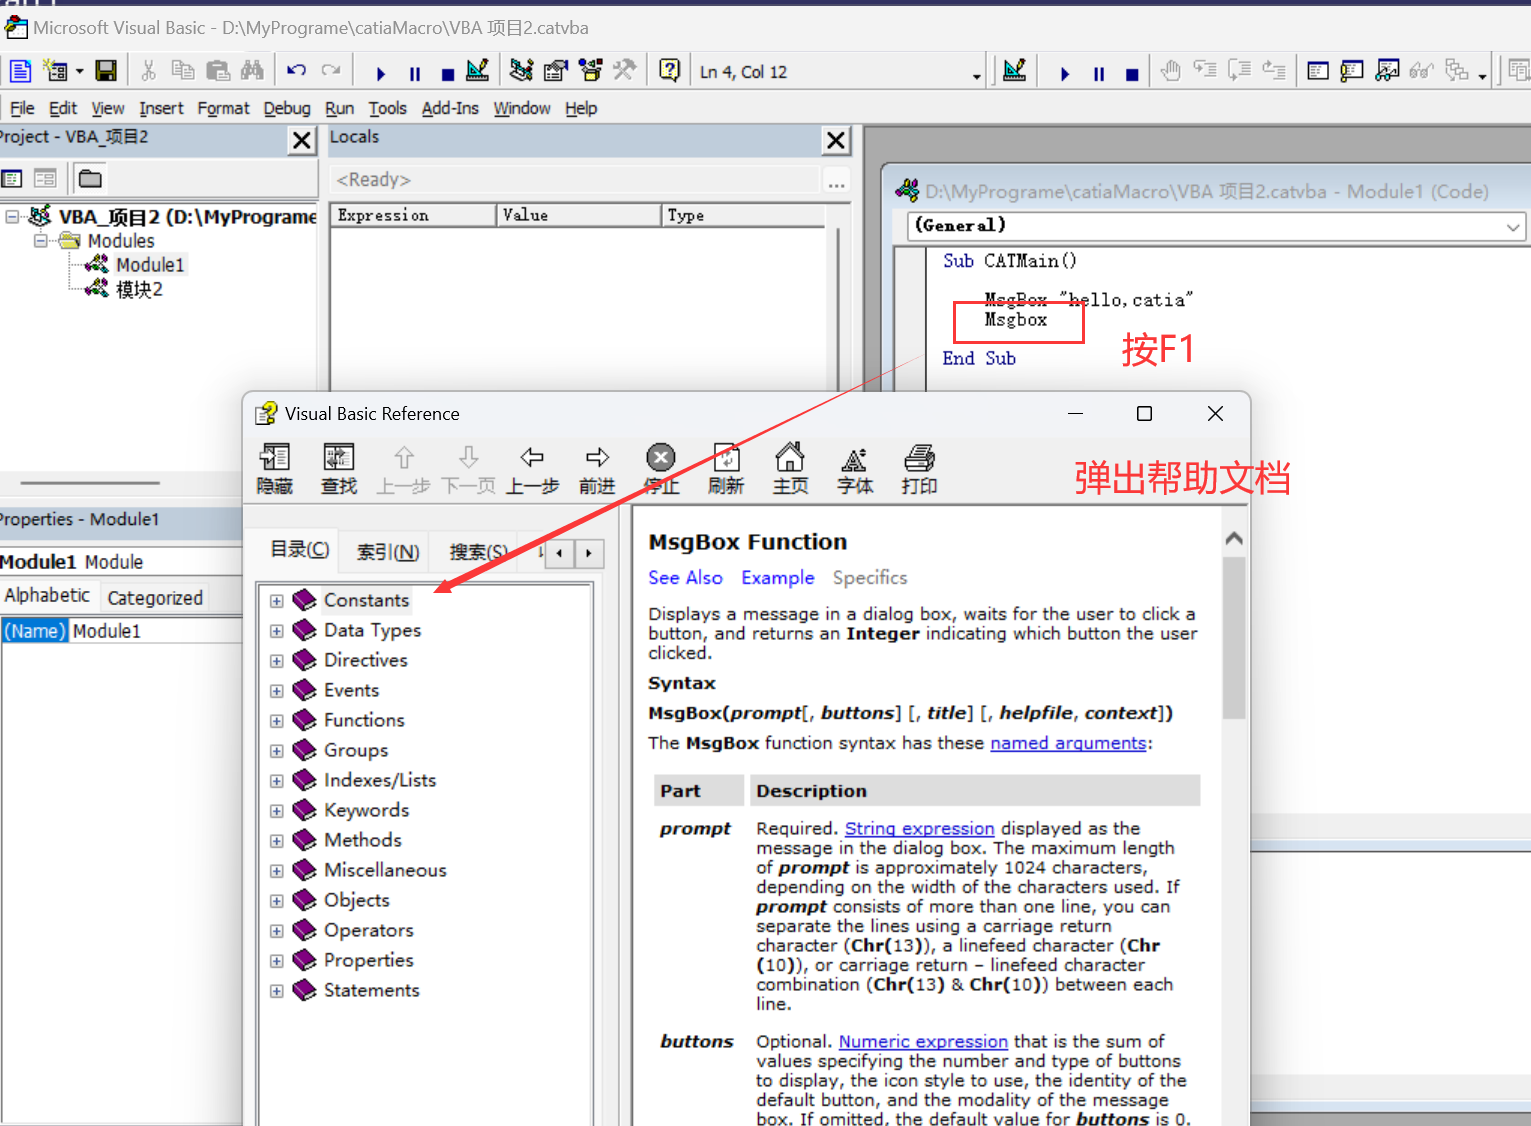This screenshot has width=1531, height=1126.
Task: Open the Project Explorer icon
Action: [x=521, y=71]
